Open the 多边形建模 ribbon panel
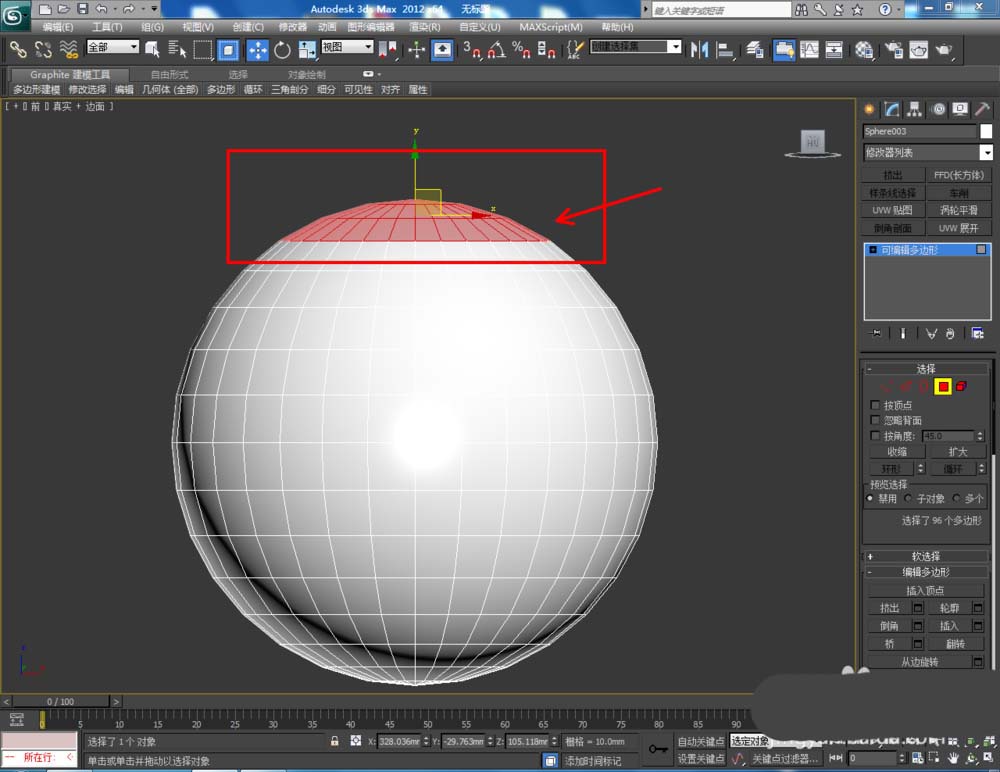This screenshot has height=772, width=1000. 36,89
